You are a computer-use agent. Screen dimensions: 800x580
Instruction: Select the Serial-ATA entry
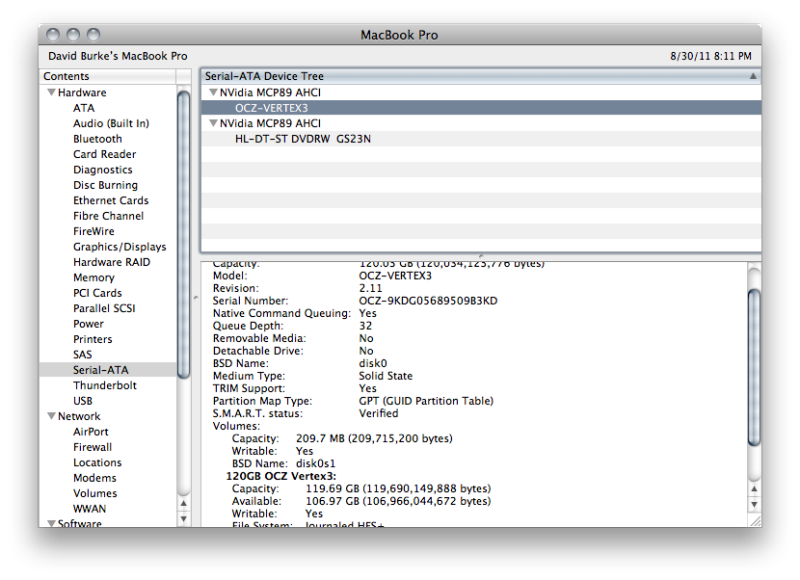click(x=108, y=370)
